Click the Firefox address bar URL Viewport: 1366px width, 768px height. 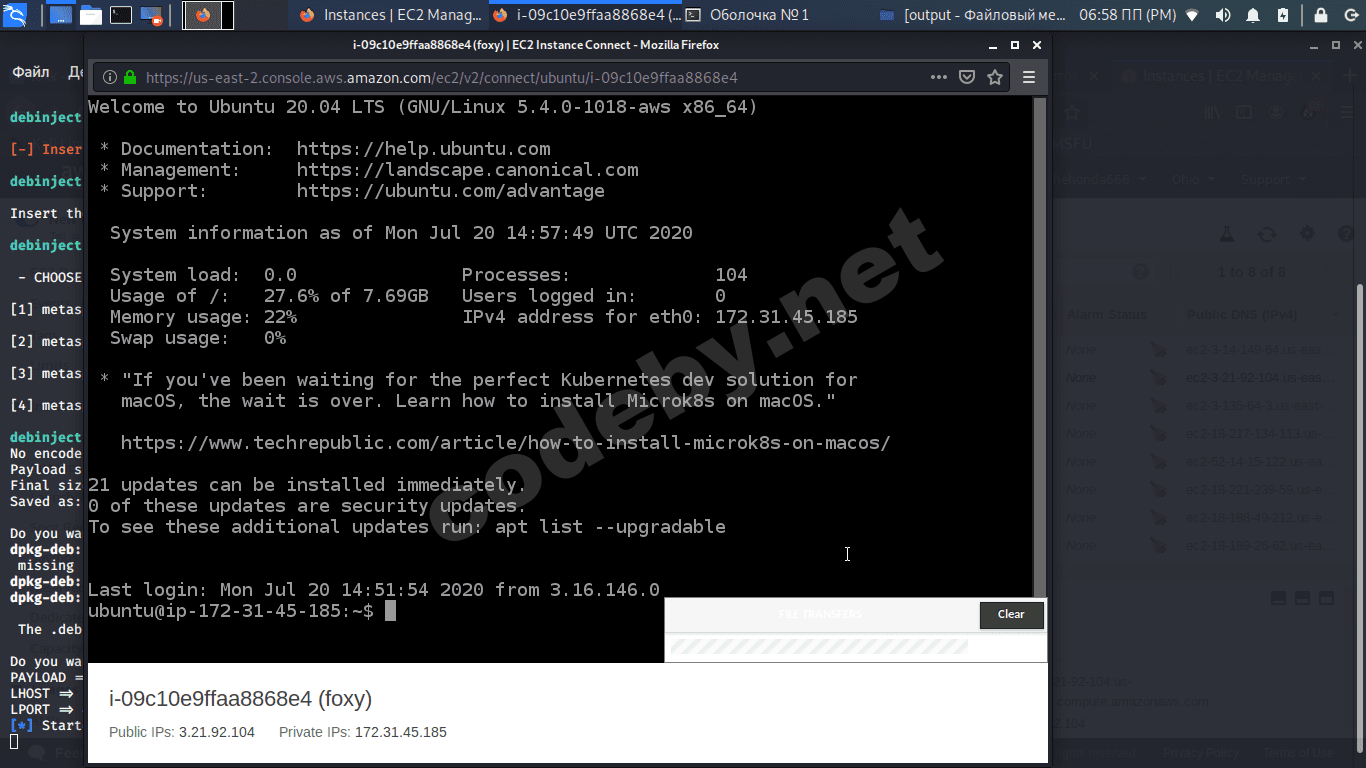(441, 77)
